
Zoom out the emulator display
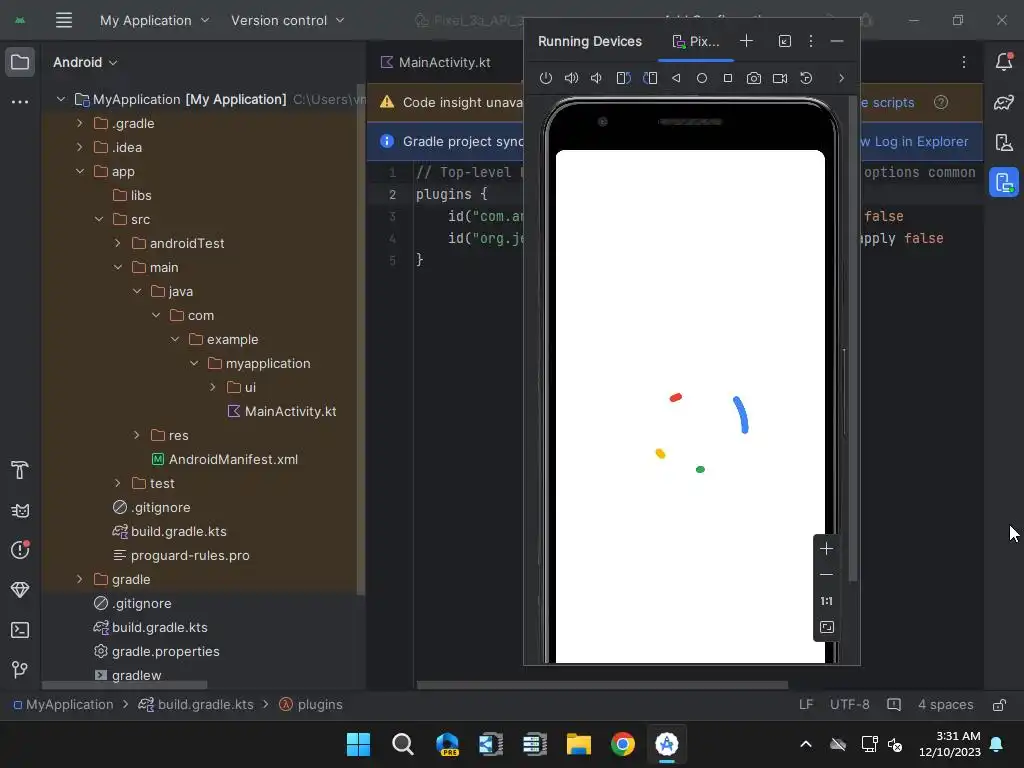(x=826, y=575)
